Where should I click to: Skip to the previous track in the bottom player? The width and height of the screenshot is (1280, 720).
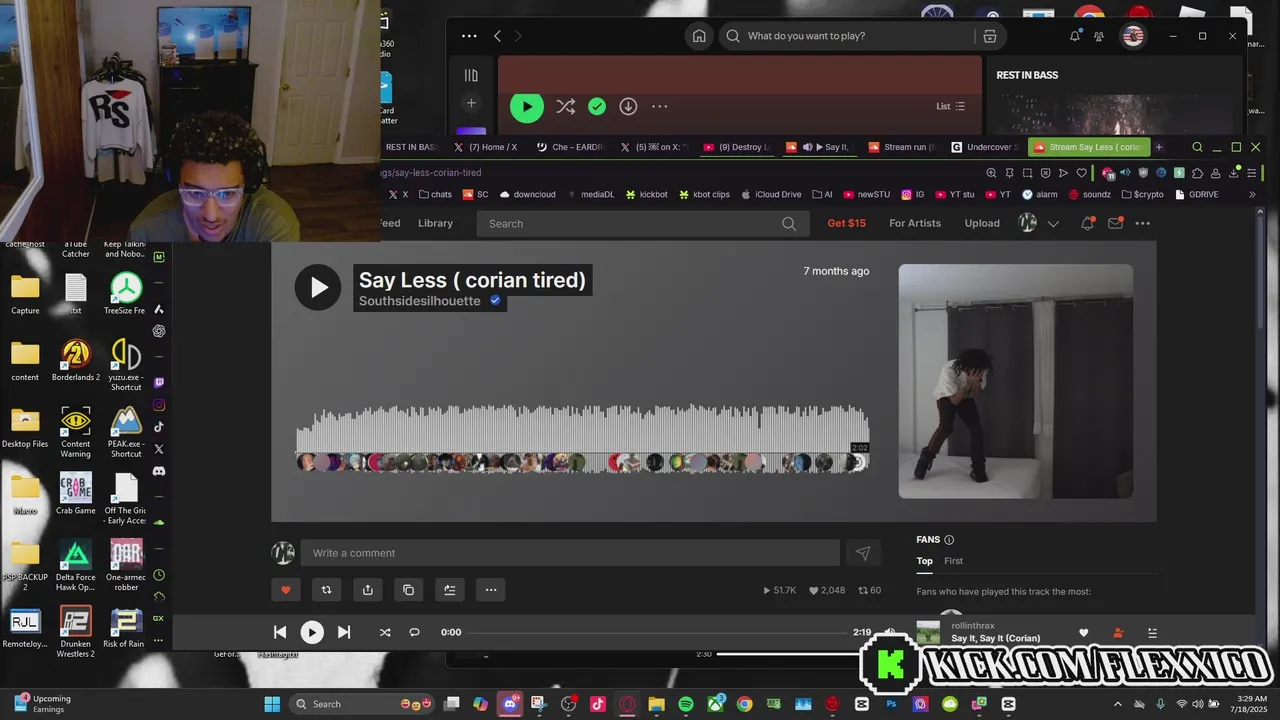pyautogui.click(x=280, y=632)
